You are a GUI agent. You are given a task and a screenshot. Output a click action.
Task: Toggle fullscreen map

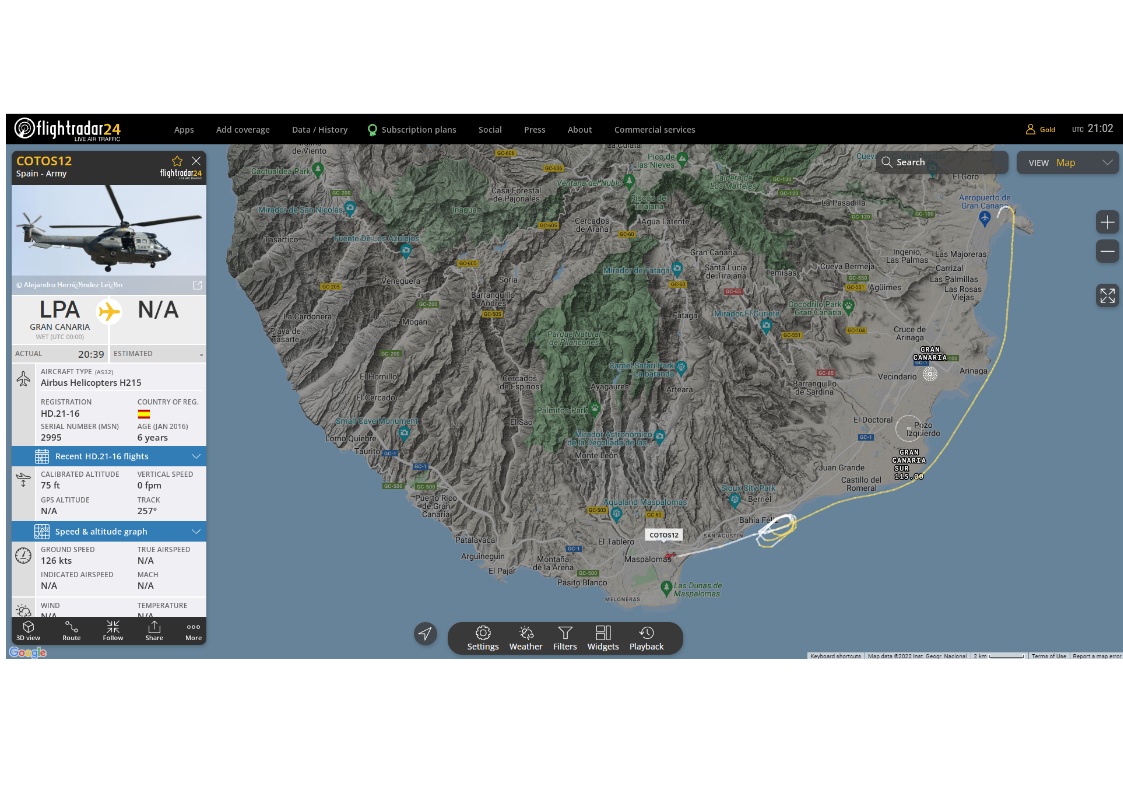(1107, 296)
